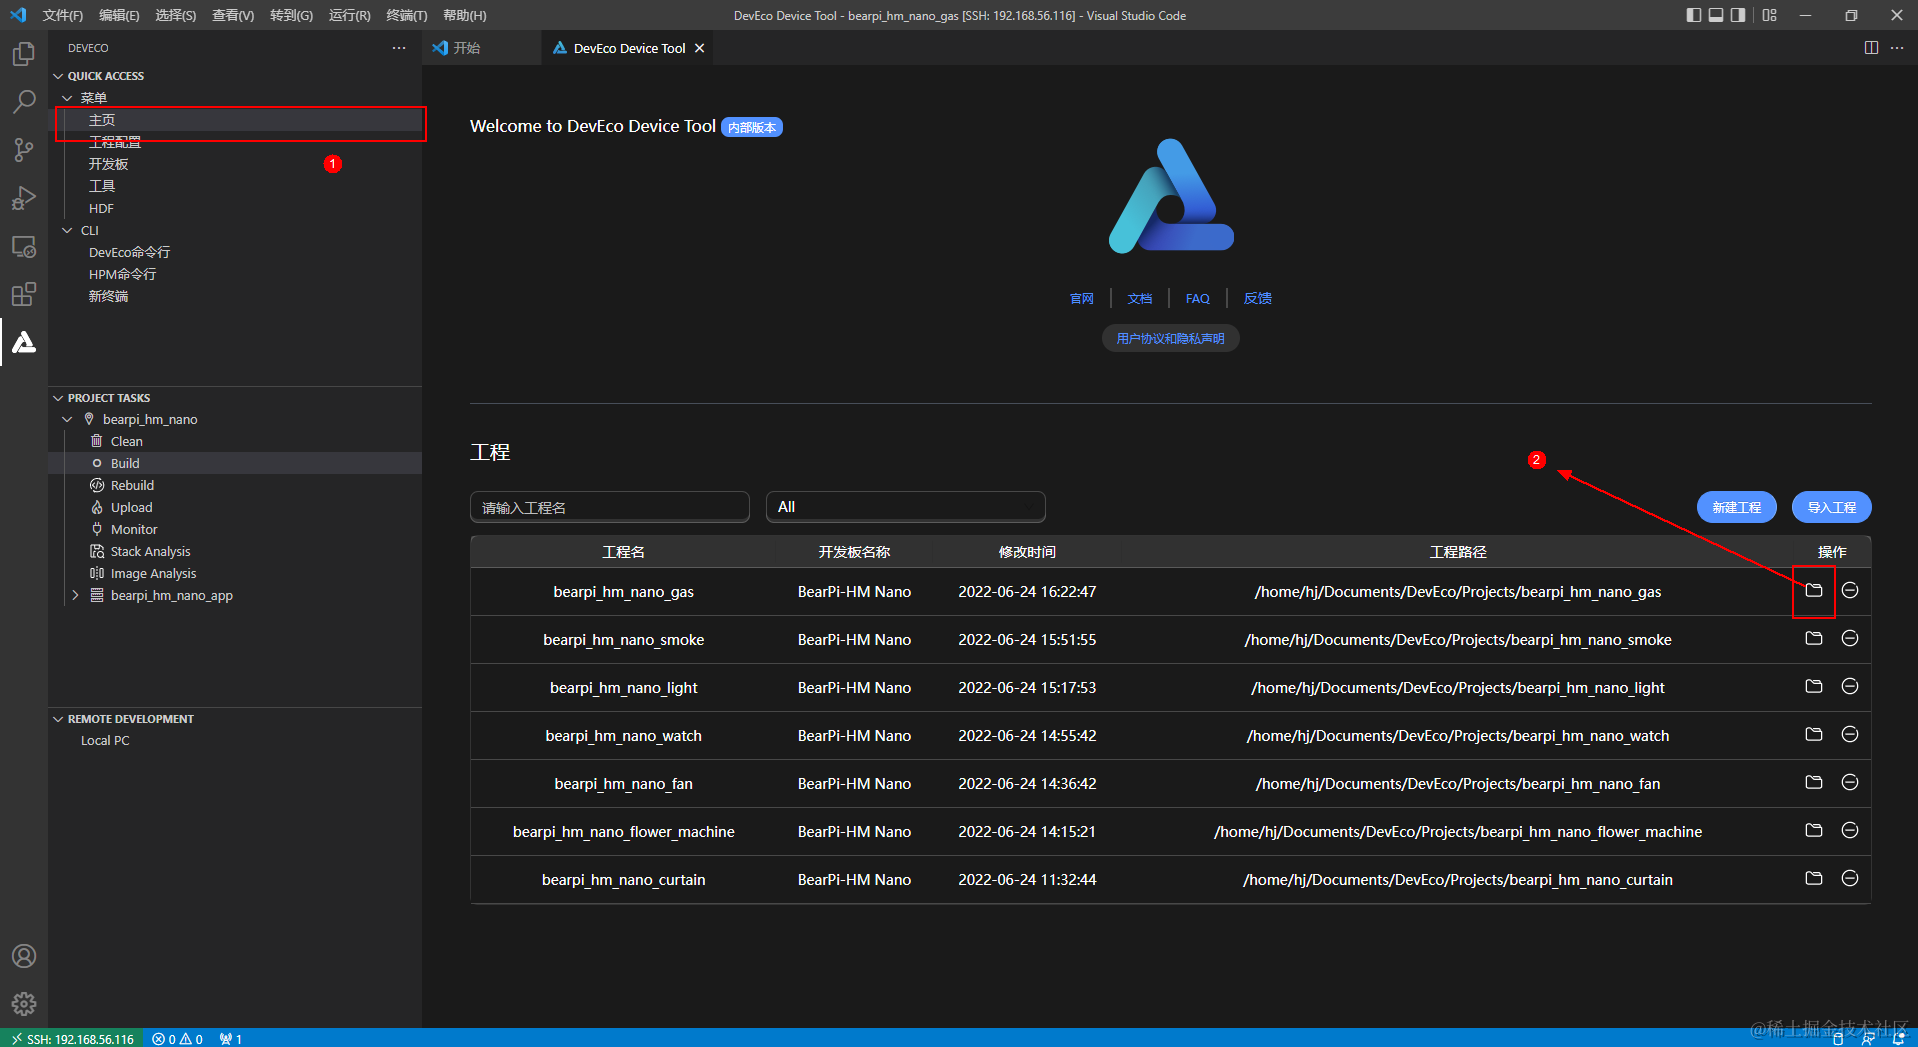Screen dimensions: 1918x1047
Task: Remove bearpi_hm_nano_gas project via minus icon
Action: tap(1850, 590)
